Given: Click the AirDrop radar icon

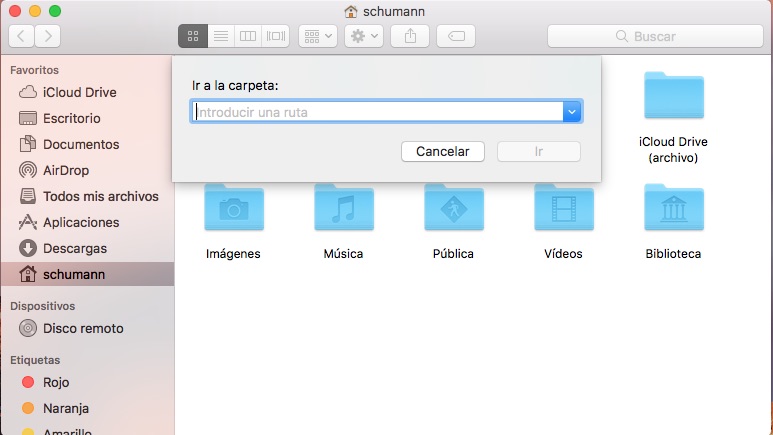Looking at the screenshot, I should (28, 170).
